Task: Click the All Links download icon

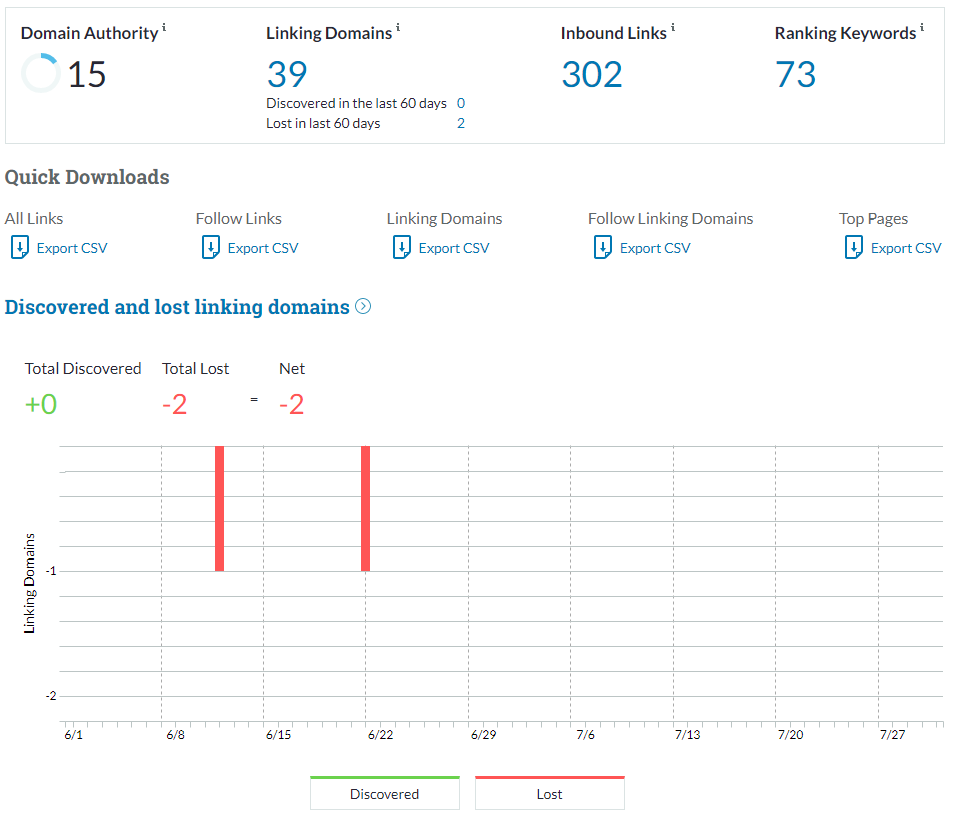Action: pyautogui.click(x=19, y=248)
